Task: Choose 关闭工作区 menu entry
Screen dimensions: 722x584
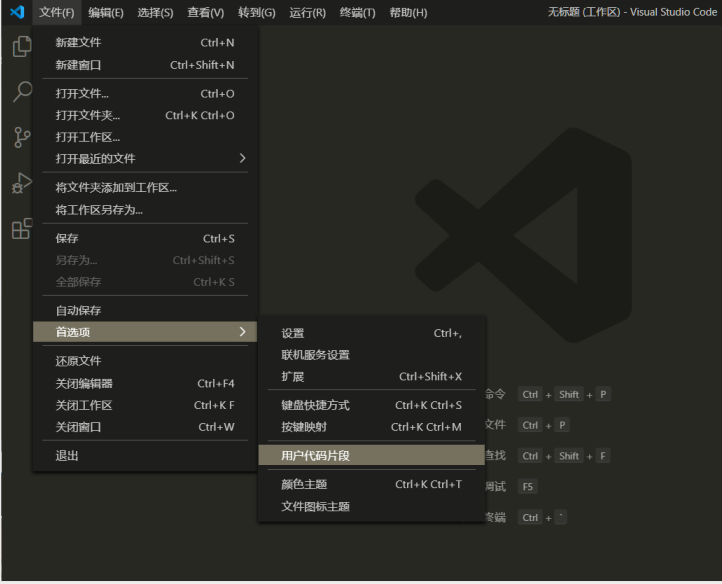Action: click(145, 405)
